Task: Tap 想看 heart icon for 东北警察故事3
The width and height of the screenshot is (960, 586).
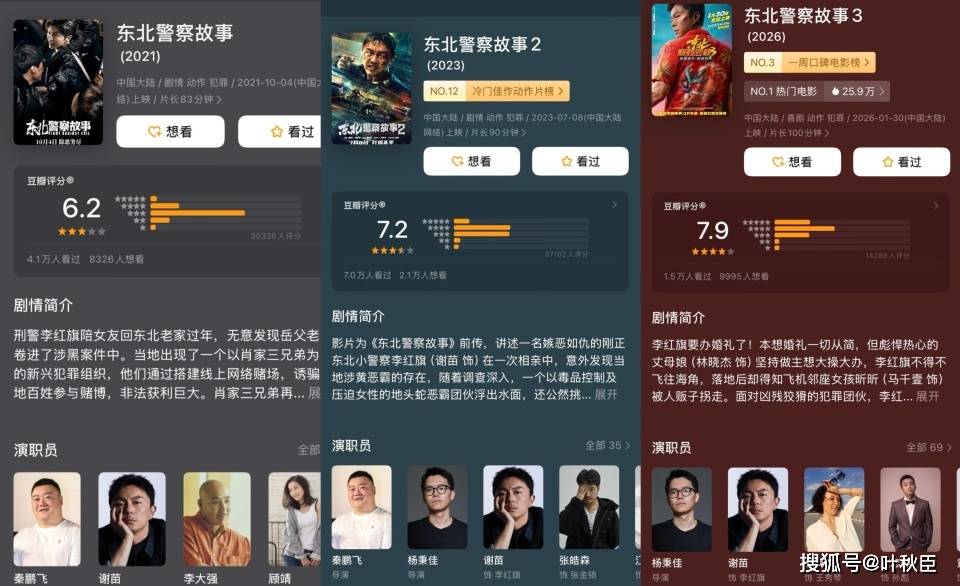Action: pos(778,162)
